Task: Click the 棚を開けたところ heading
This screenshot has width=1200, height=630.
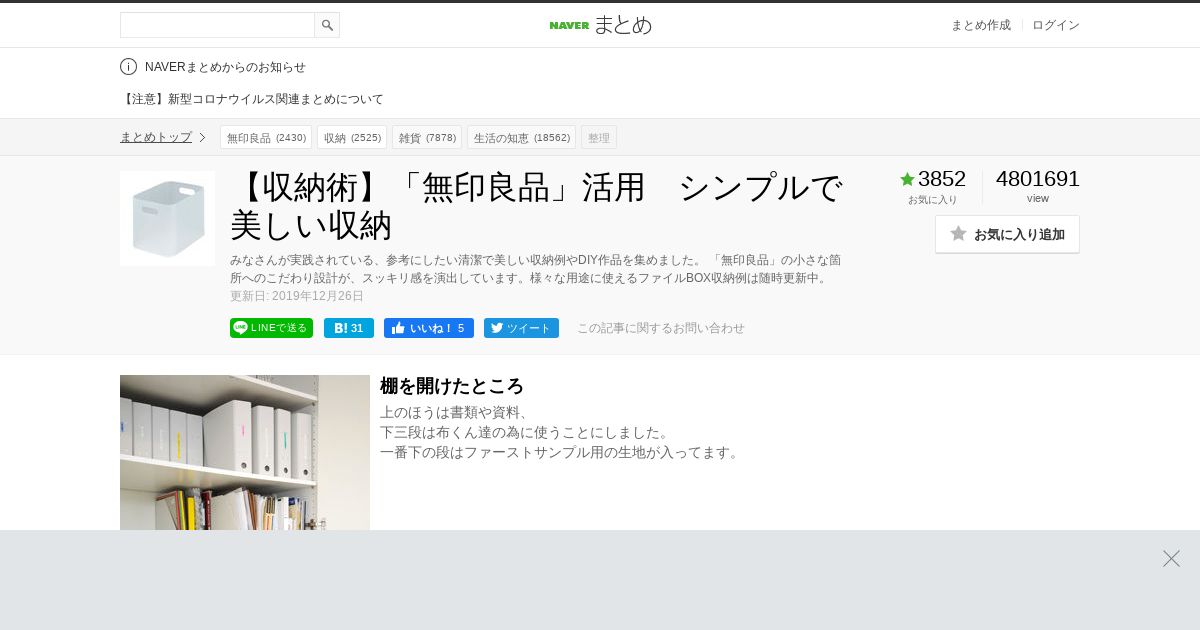Action: (452, 386)
